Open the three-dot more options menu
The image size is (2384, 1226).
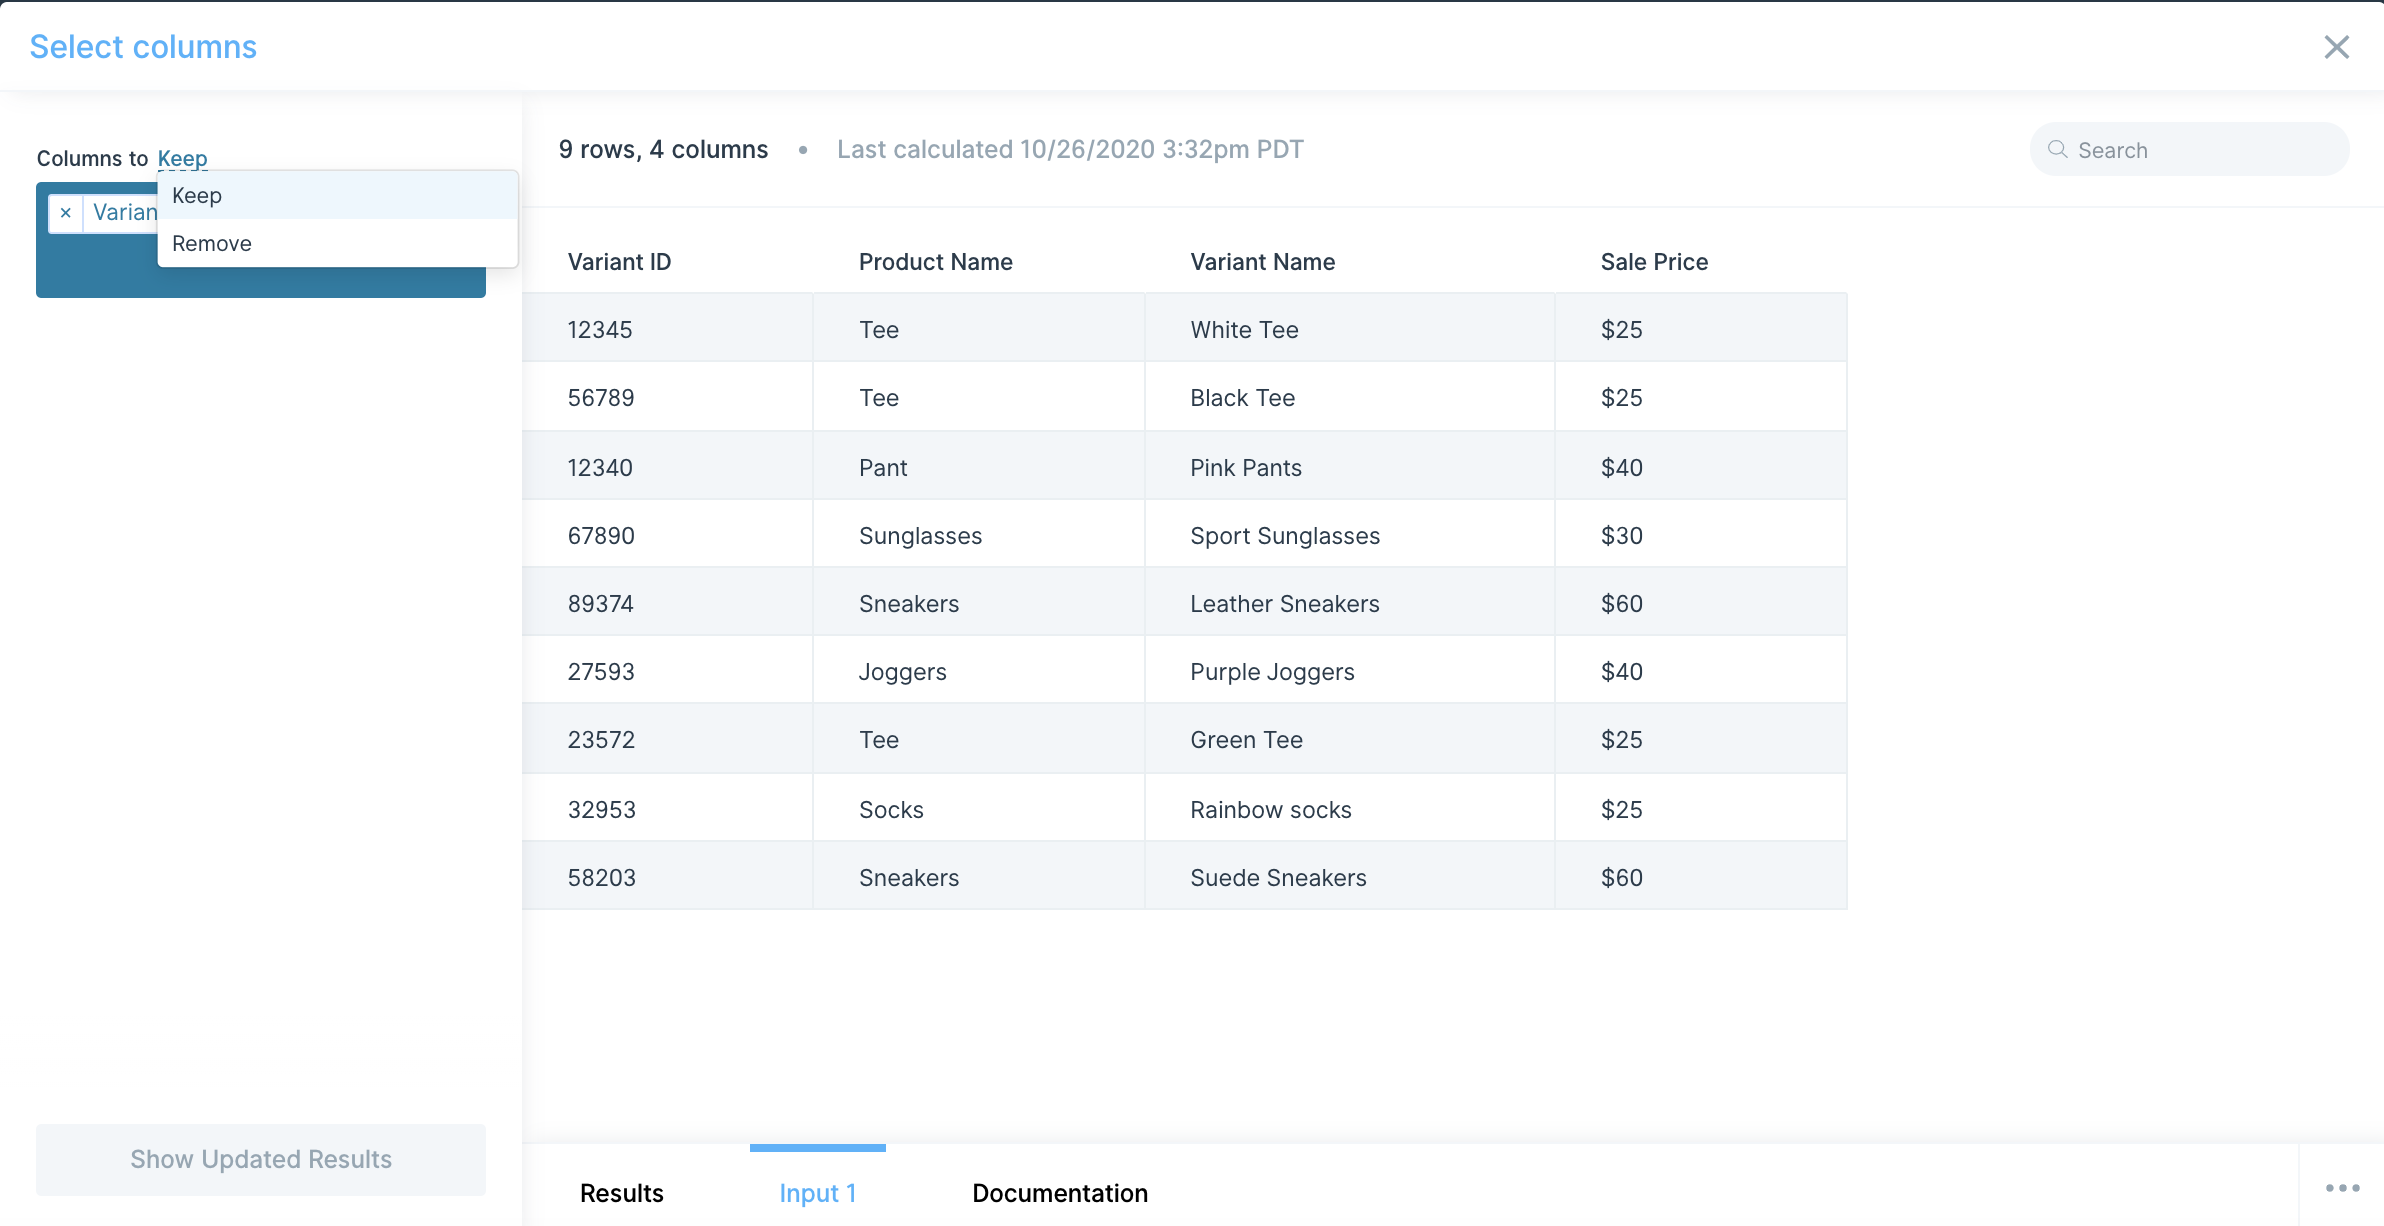2342,1188
